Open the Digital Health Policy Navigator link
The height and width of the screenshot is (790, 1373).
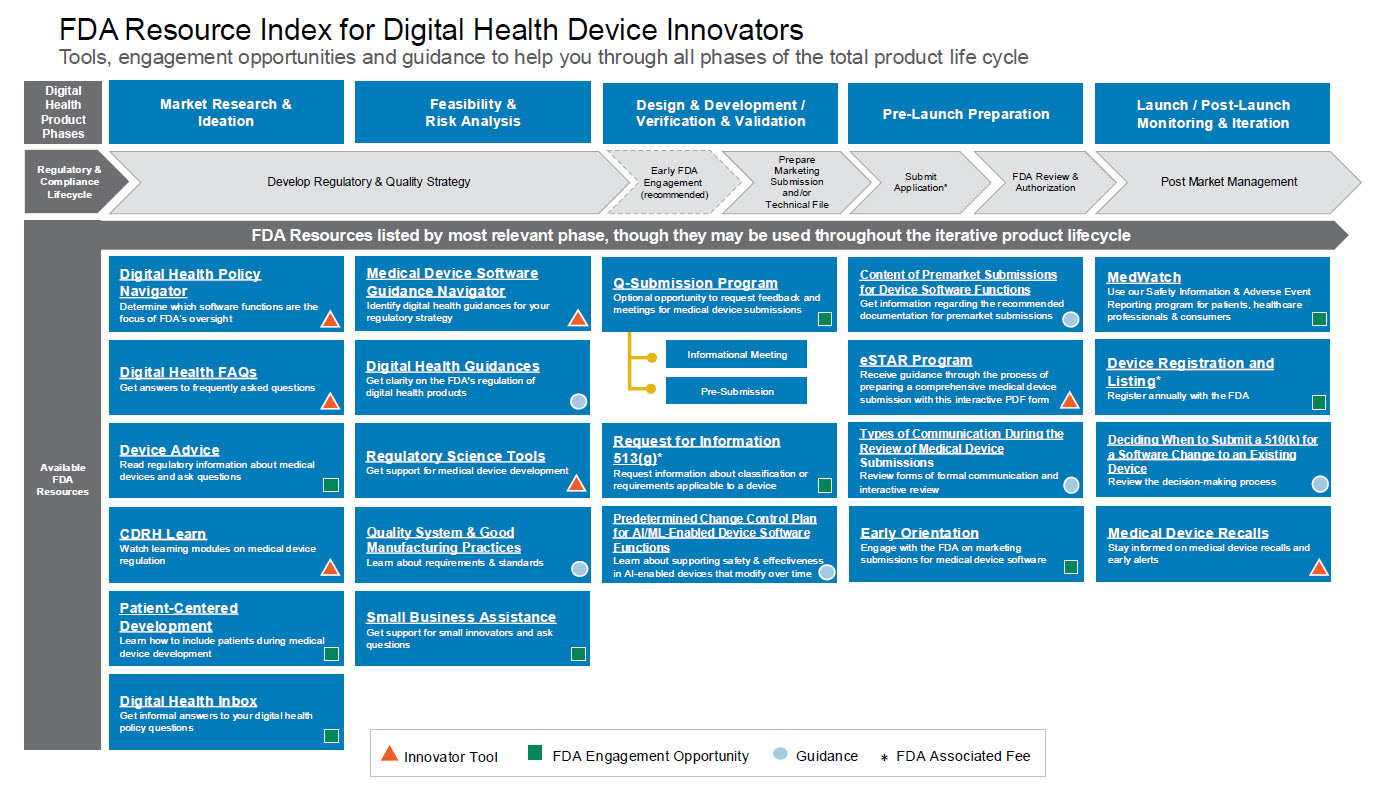point(190,283)
